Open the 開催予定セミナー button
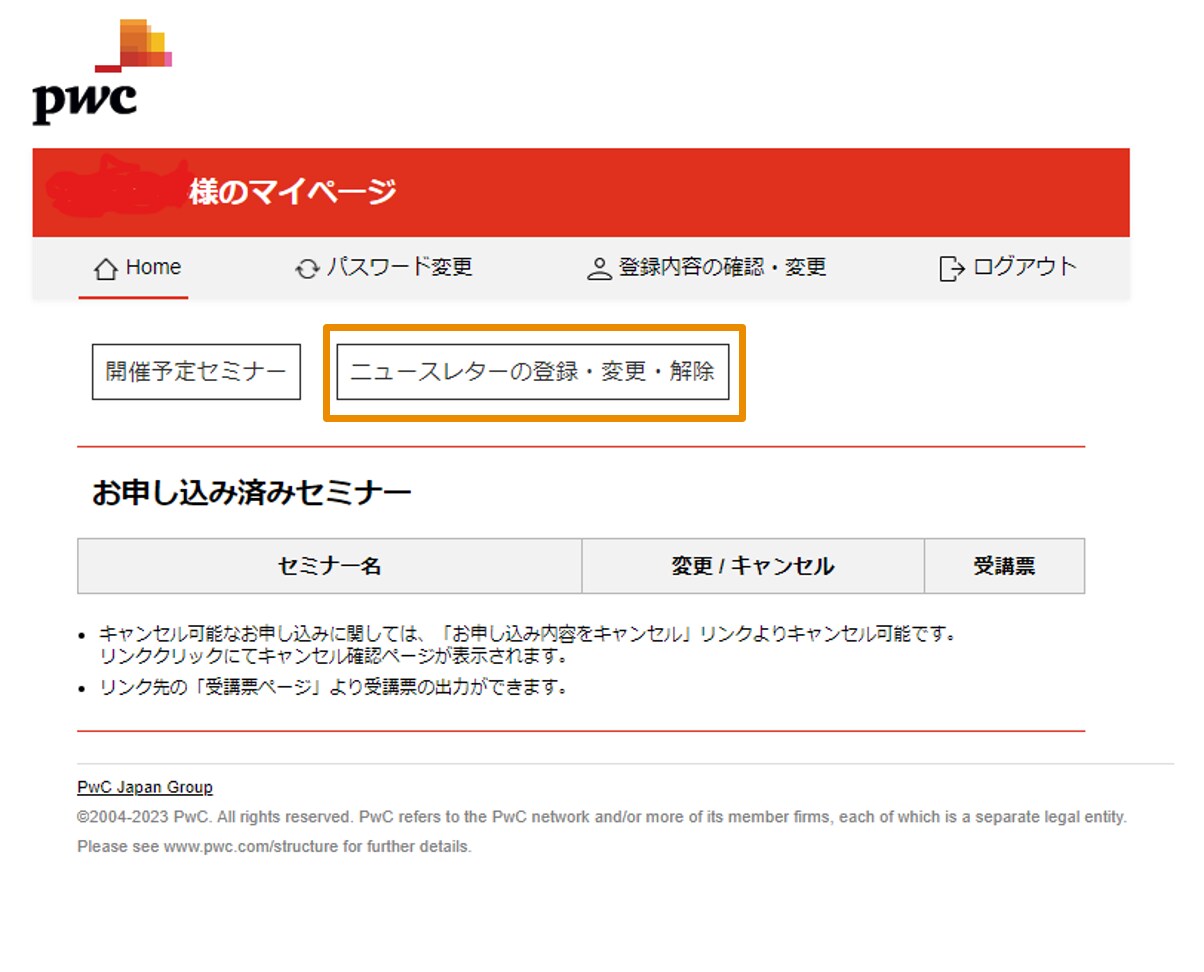 (x=196, y=372)
